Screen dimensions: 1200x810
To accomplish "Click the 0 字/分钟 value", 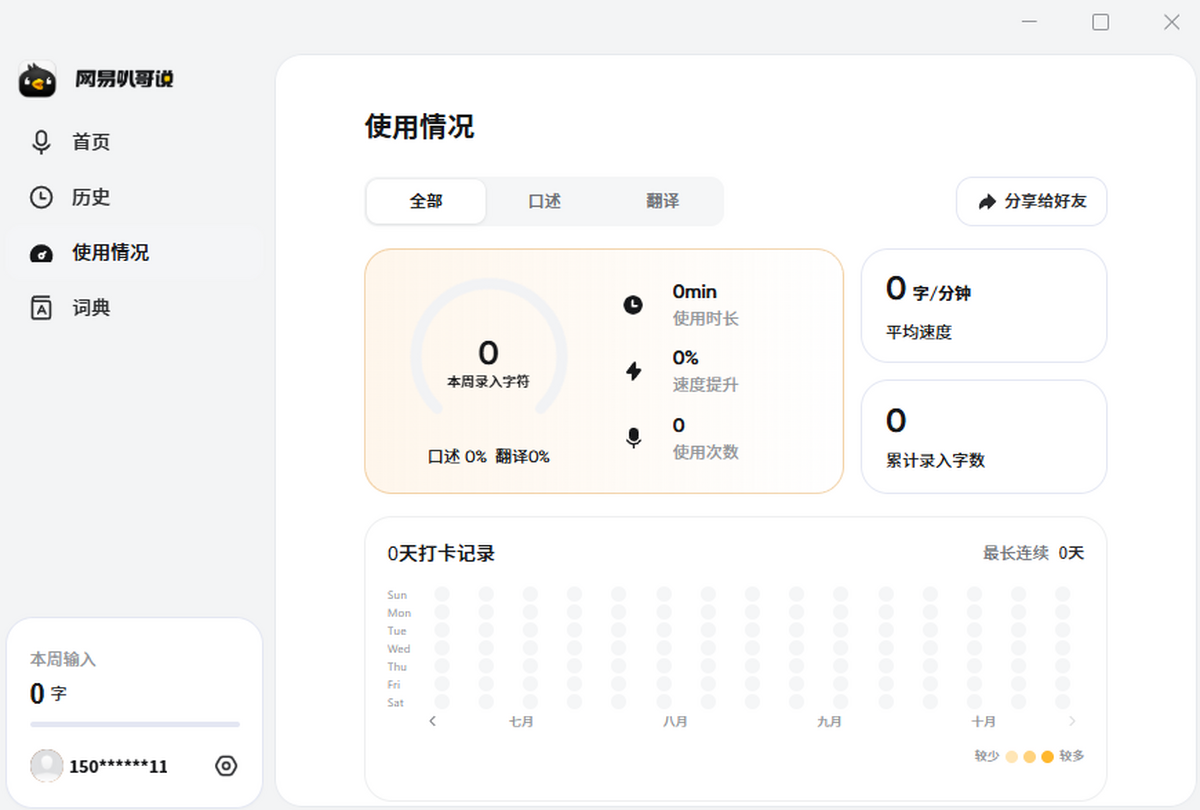I will tap(929, 290).
